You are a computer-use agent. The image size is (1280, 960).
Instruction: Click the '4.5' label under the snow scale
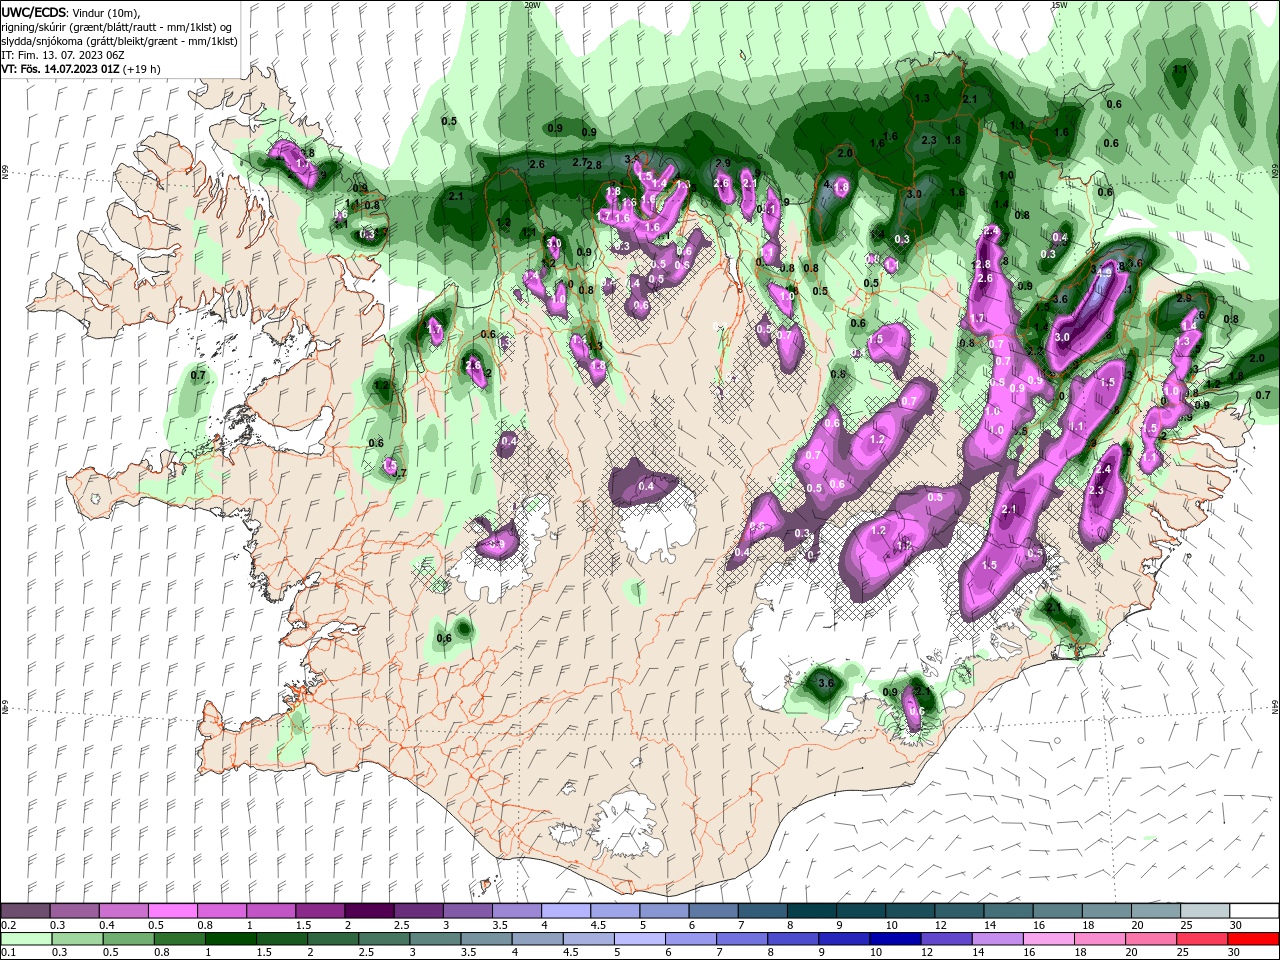pos(599,925)
